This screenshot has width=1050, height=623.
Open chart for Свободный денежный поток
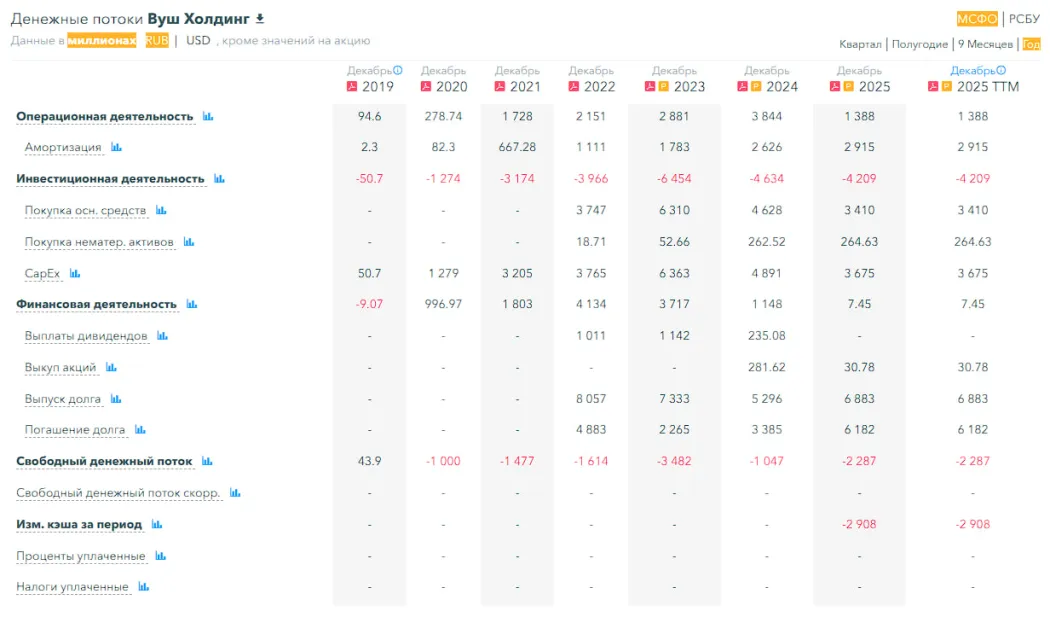pyautogui.click(x=207, y=462)
